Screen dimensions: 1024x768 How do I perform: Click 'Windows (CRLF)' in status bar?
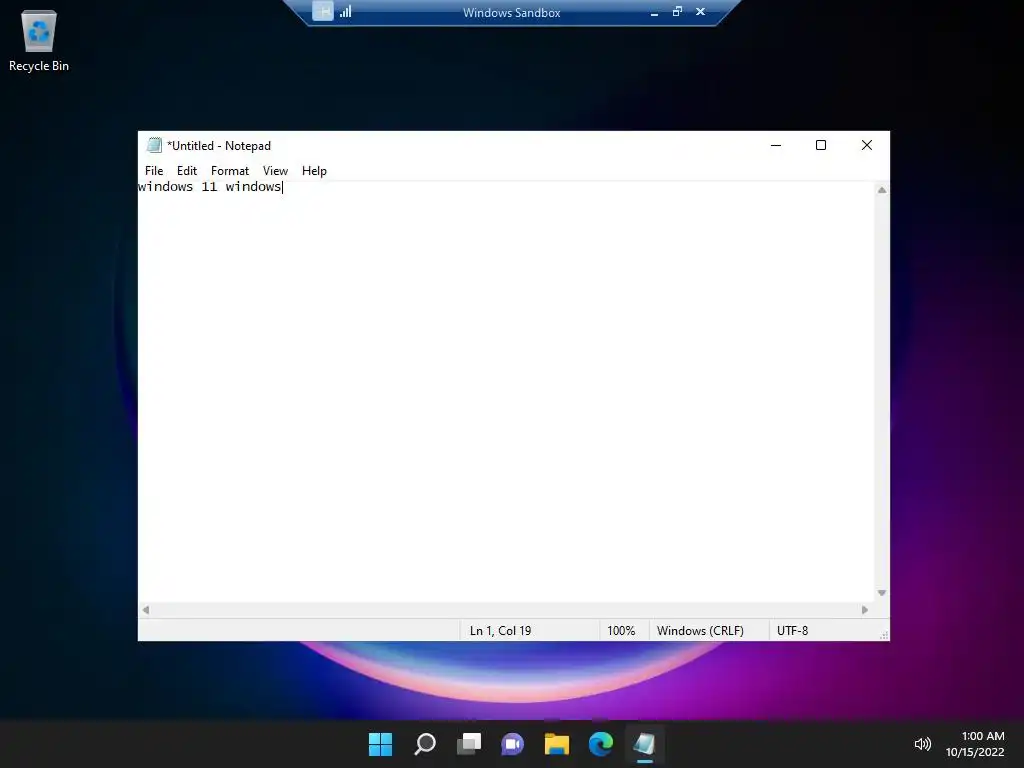point(700,631)
